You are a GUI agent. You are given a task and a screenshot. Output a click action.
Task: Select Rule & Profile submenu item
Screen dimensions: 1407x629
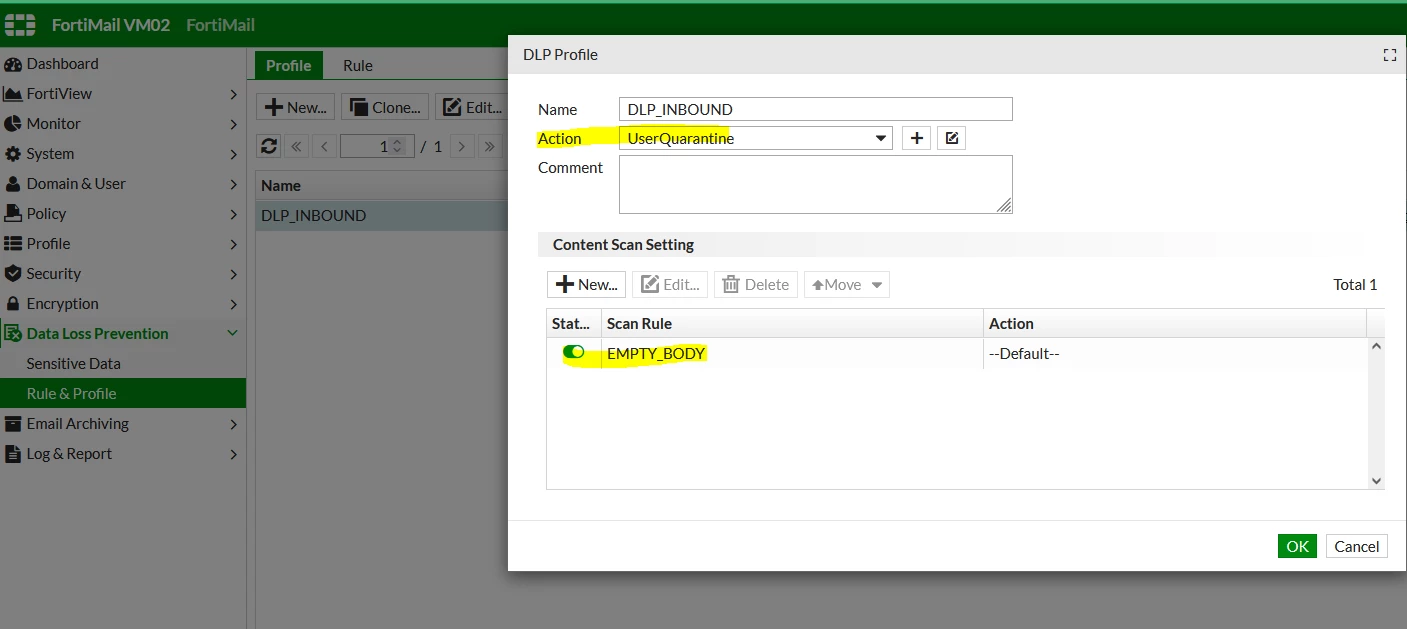click(x=123, y=394)
